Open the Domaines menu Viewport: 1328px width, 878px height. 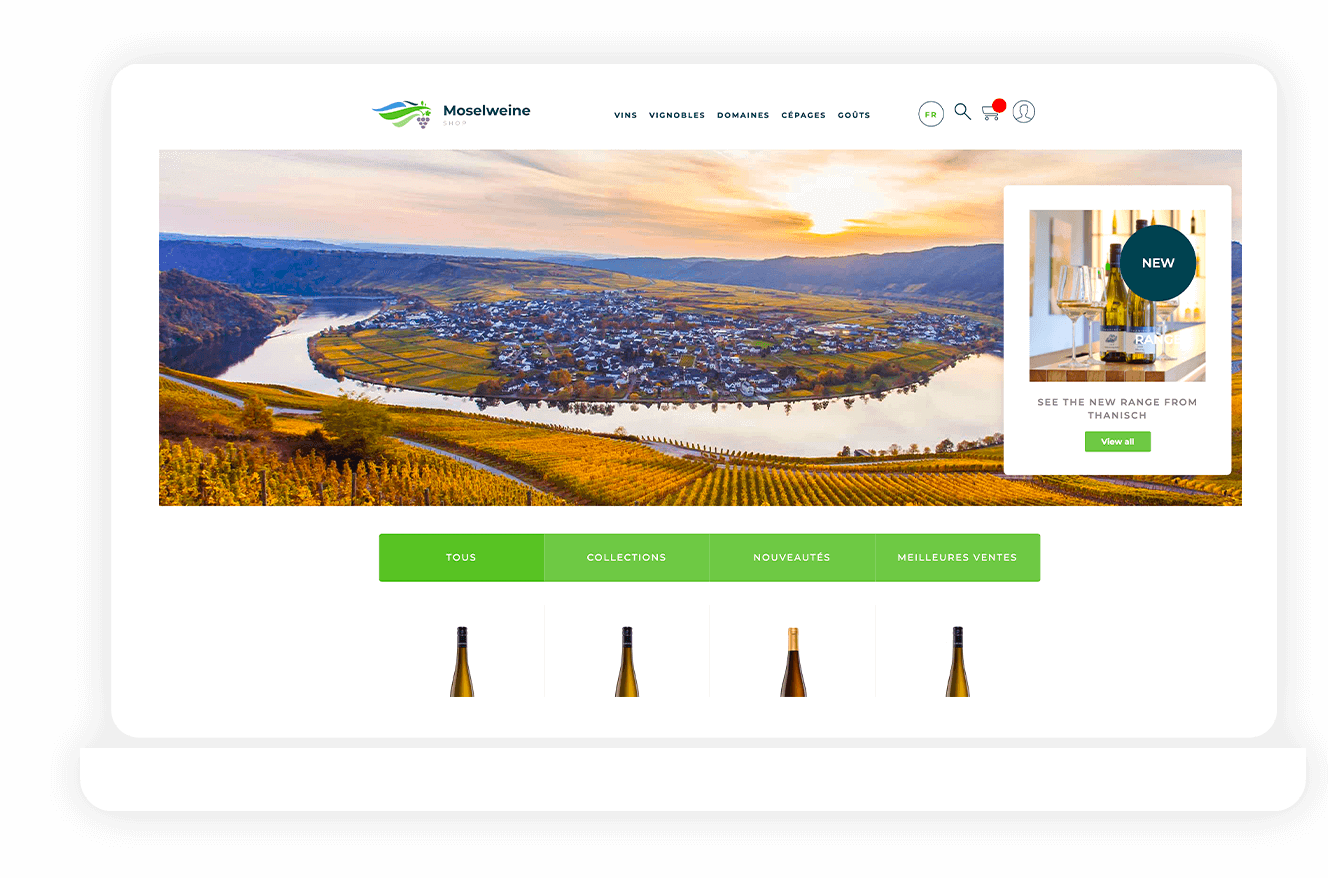(743, 115)
